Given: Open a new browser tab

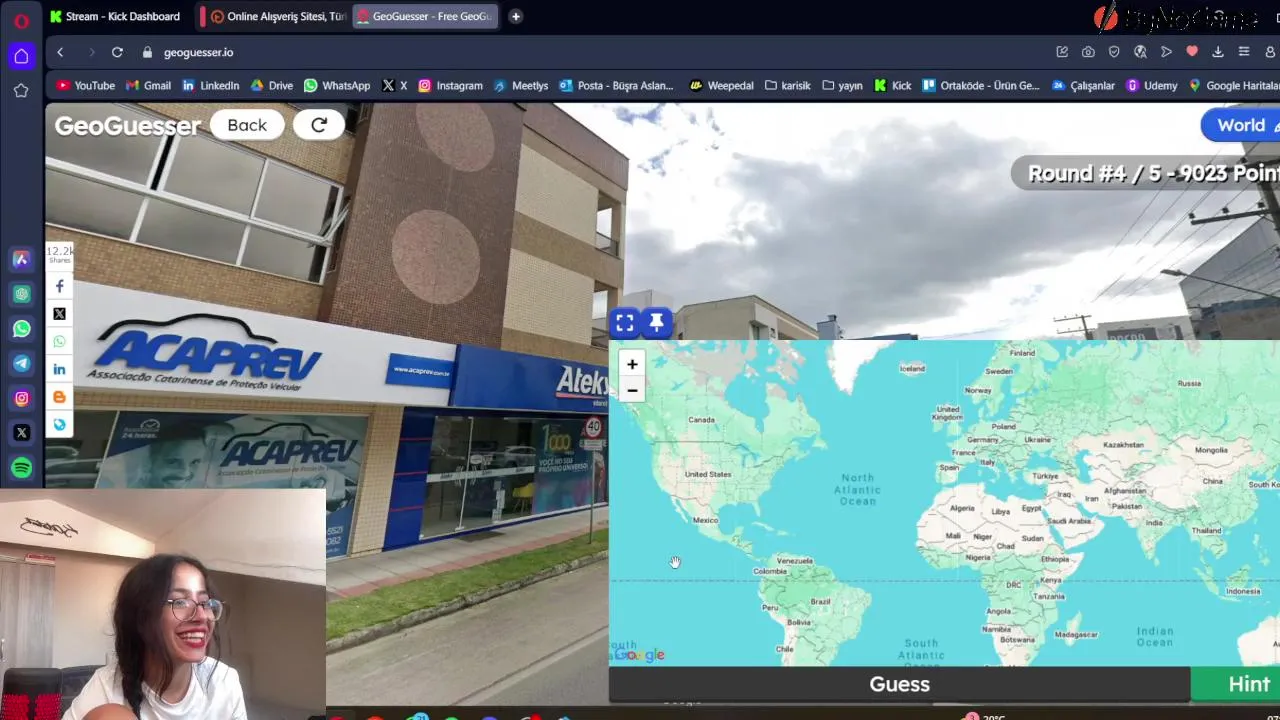Looking at the screenshot, I should coord(515,16).
